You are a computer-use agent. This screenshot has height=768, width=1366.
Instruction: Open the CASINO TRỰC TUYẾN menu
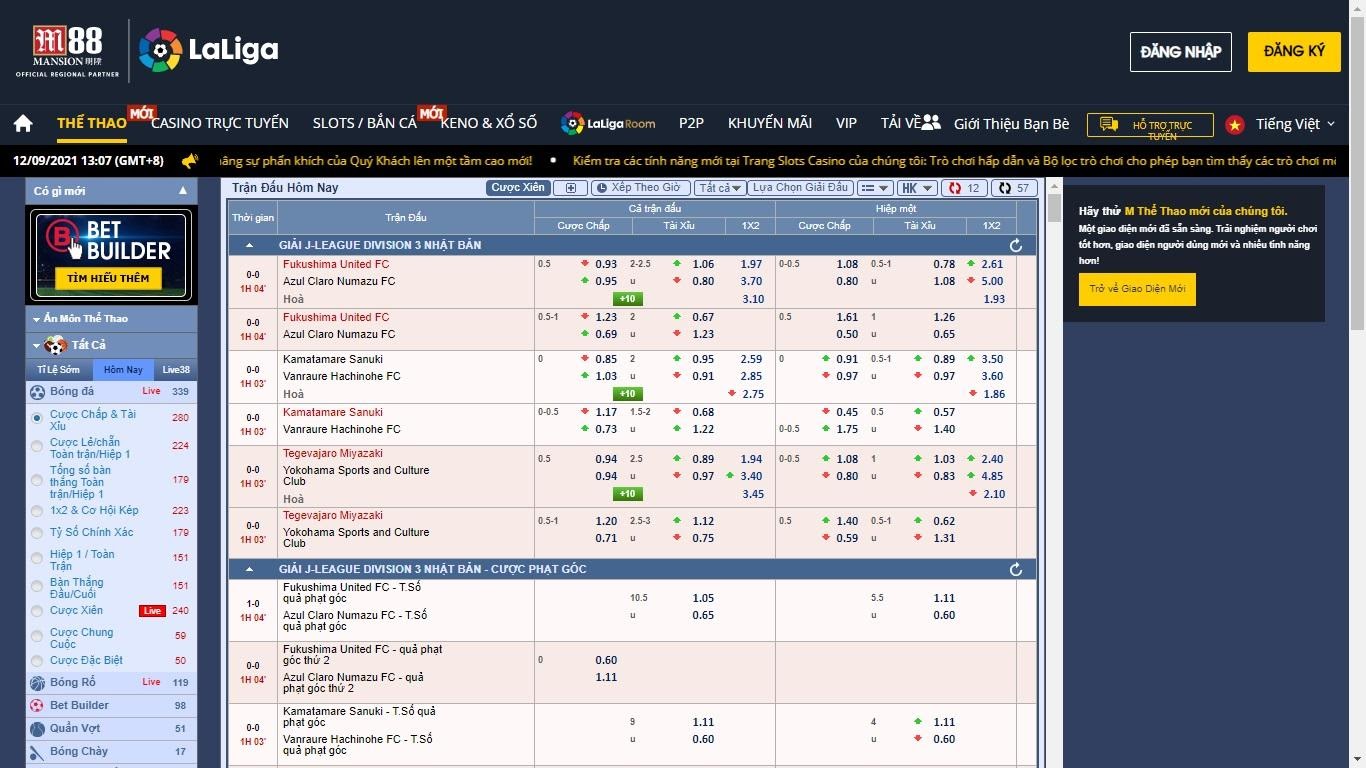[219, 123]
